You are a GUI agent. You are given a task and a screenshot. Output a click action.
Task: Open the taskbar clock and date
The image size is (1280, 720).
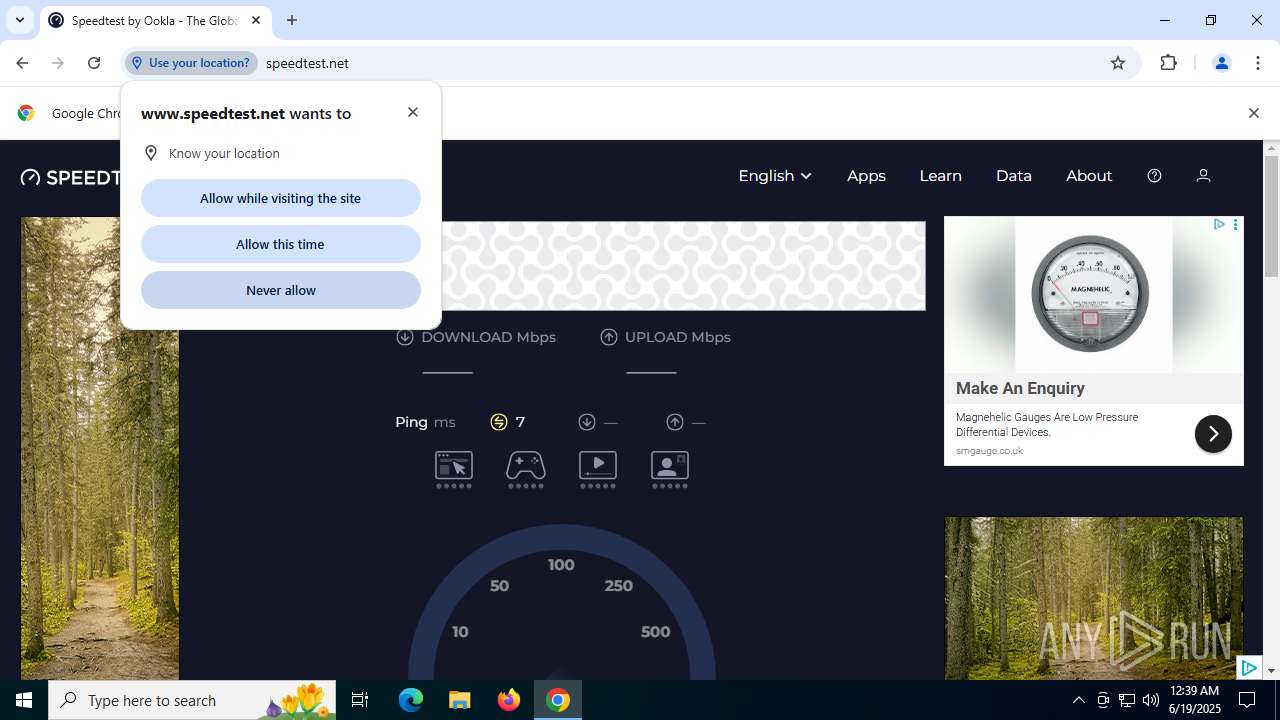1193,700
